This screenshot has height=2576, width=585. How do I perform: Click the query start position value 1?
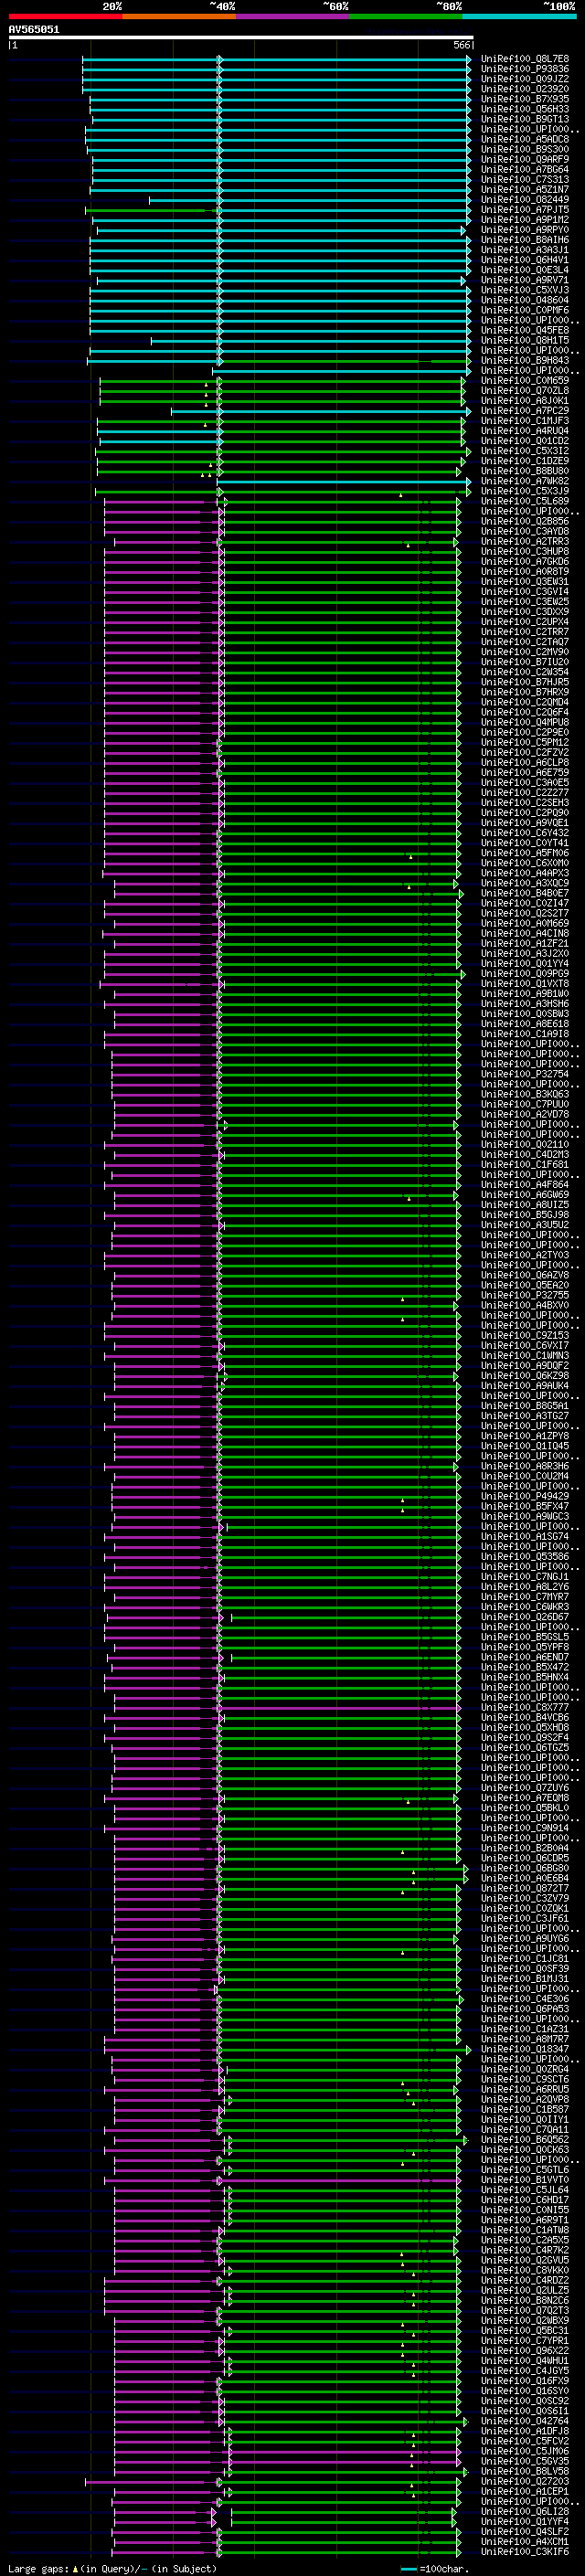click(14, 45)
